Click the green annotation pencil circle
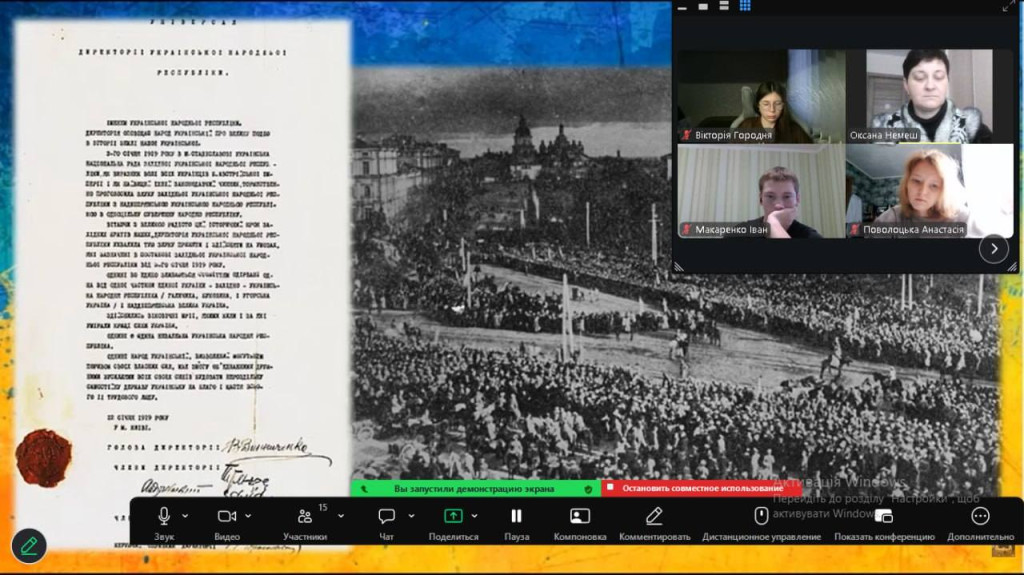This screenshot has width=1024, height=575. point(29,545)
